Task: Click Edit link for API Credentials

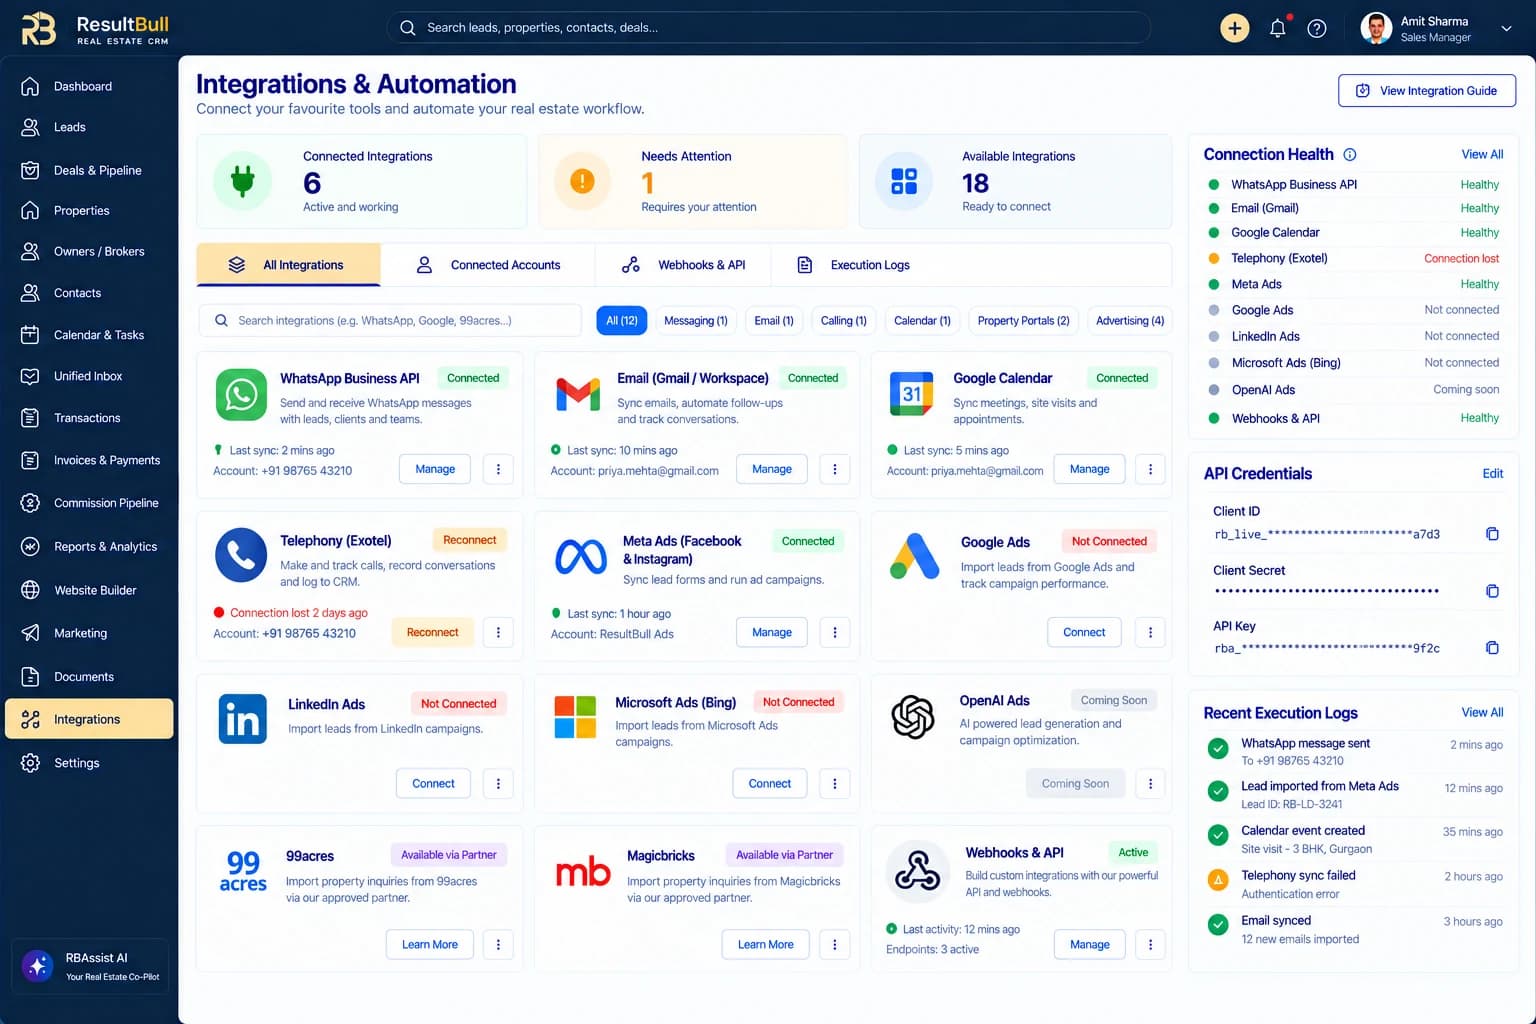Action: coord(1492,474)
